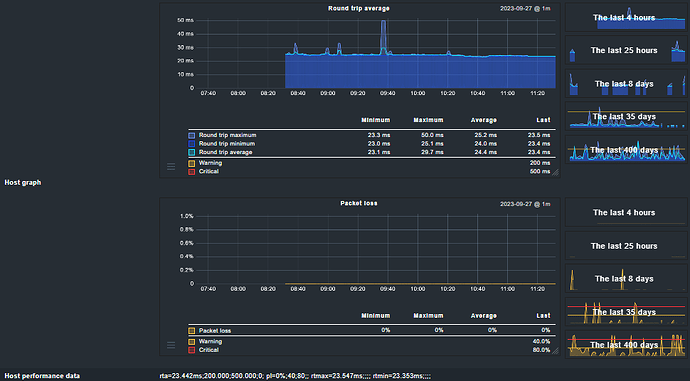Open the Packet loss graph hamburger menu

point(171,345)
